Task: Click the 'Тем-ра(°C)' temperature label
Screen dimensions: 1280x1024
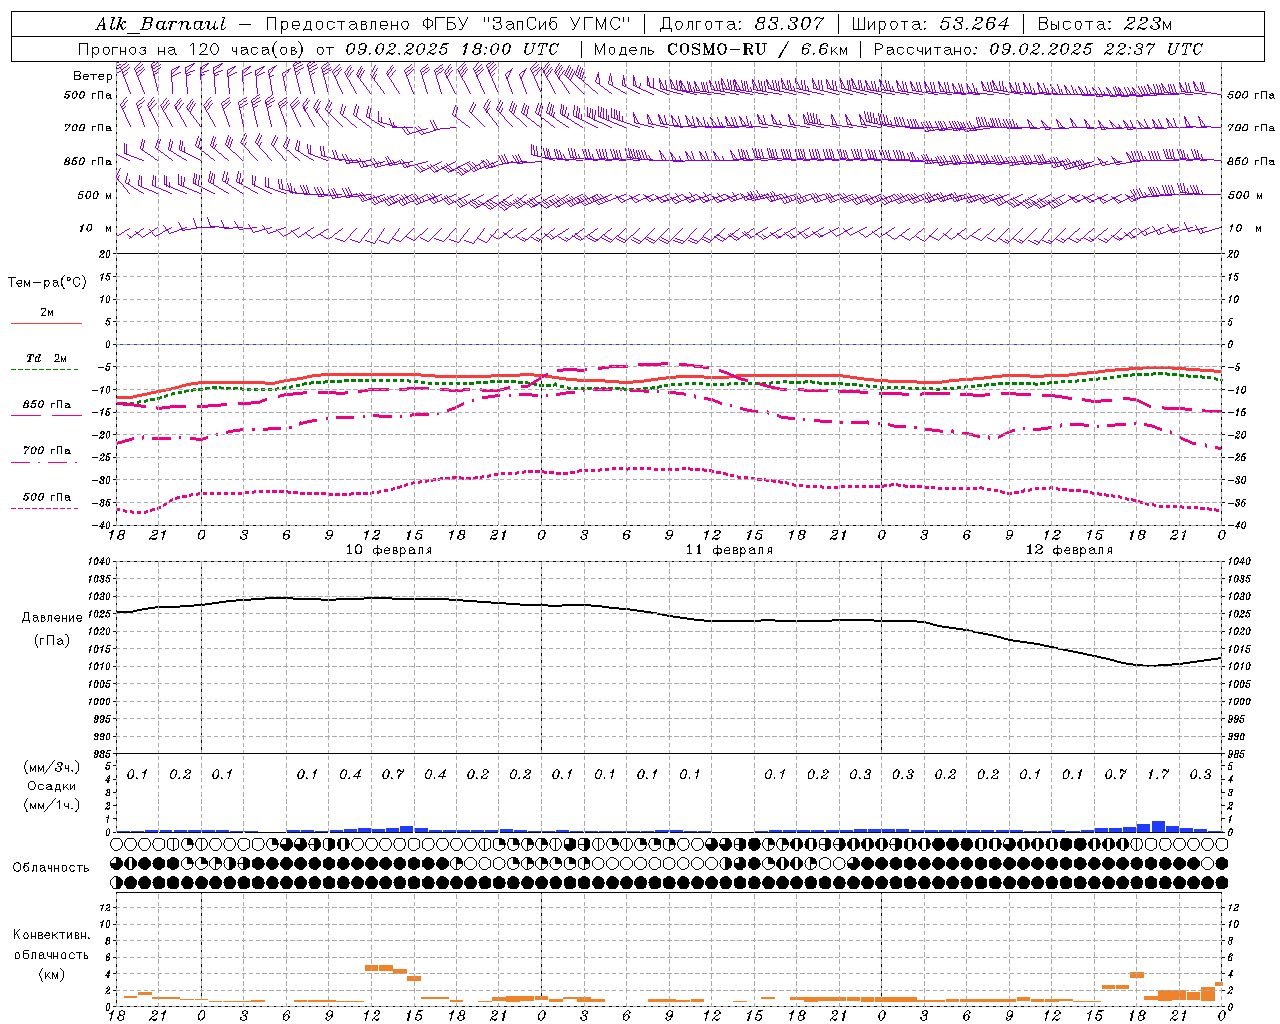Action: 47,283
